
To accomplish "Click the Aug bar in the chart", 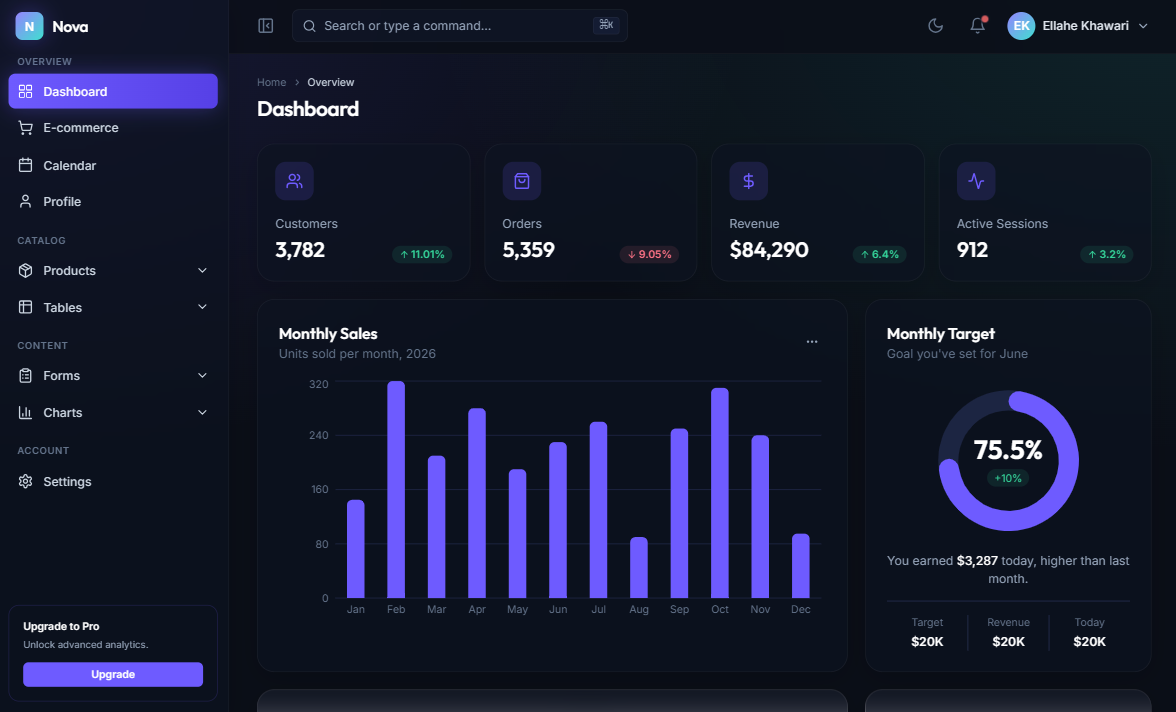I will 639,567.
